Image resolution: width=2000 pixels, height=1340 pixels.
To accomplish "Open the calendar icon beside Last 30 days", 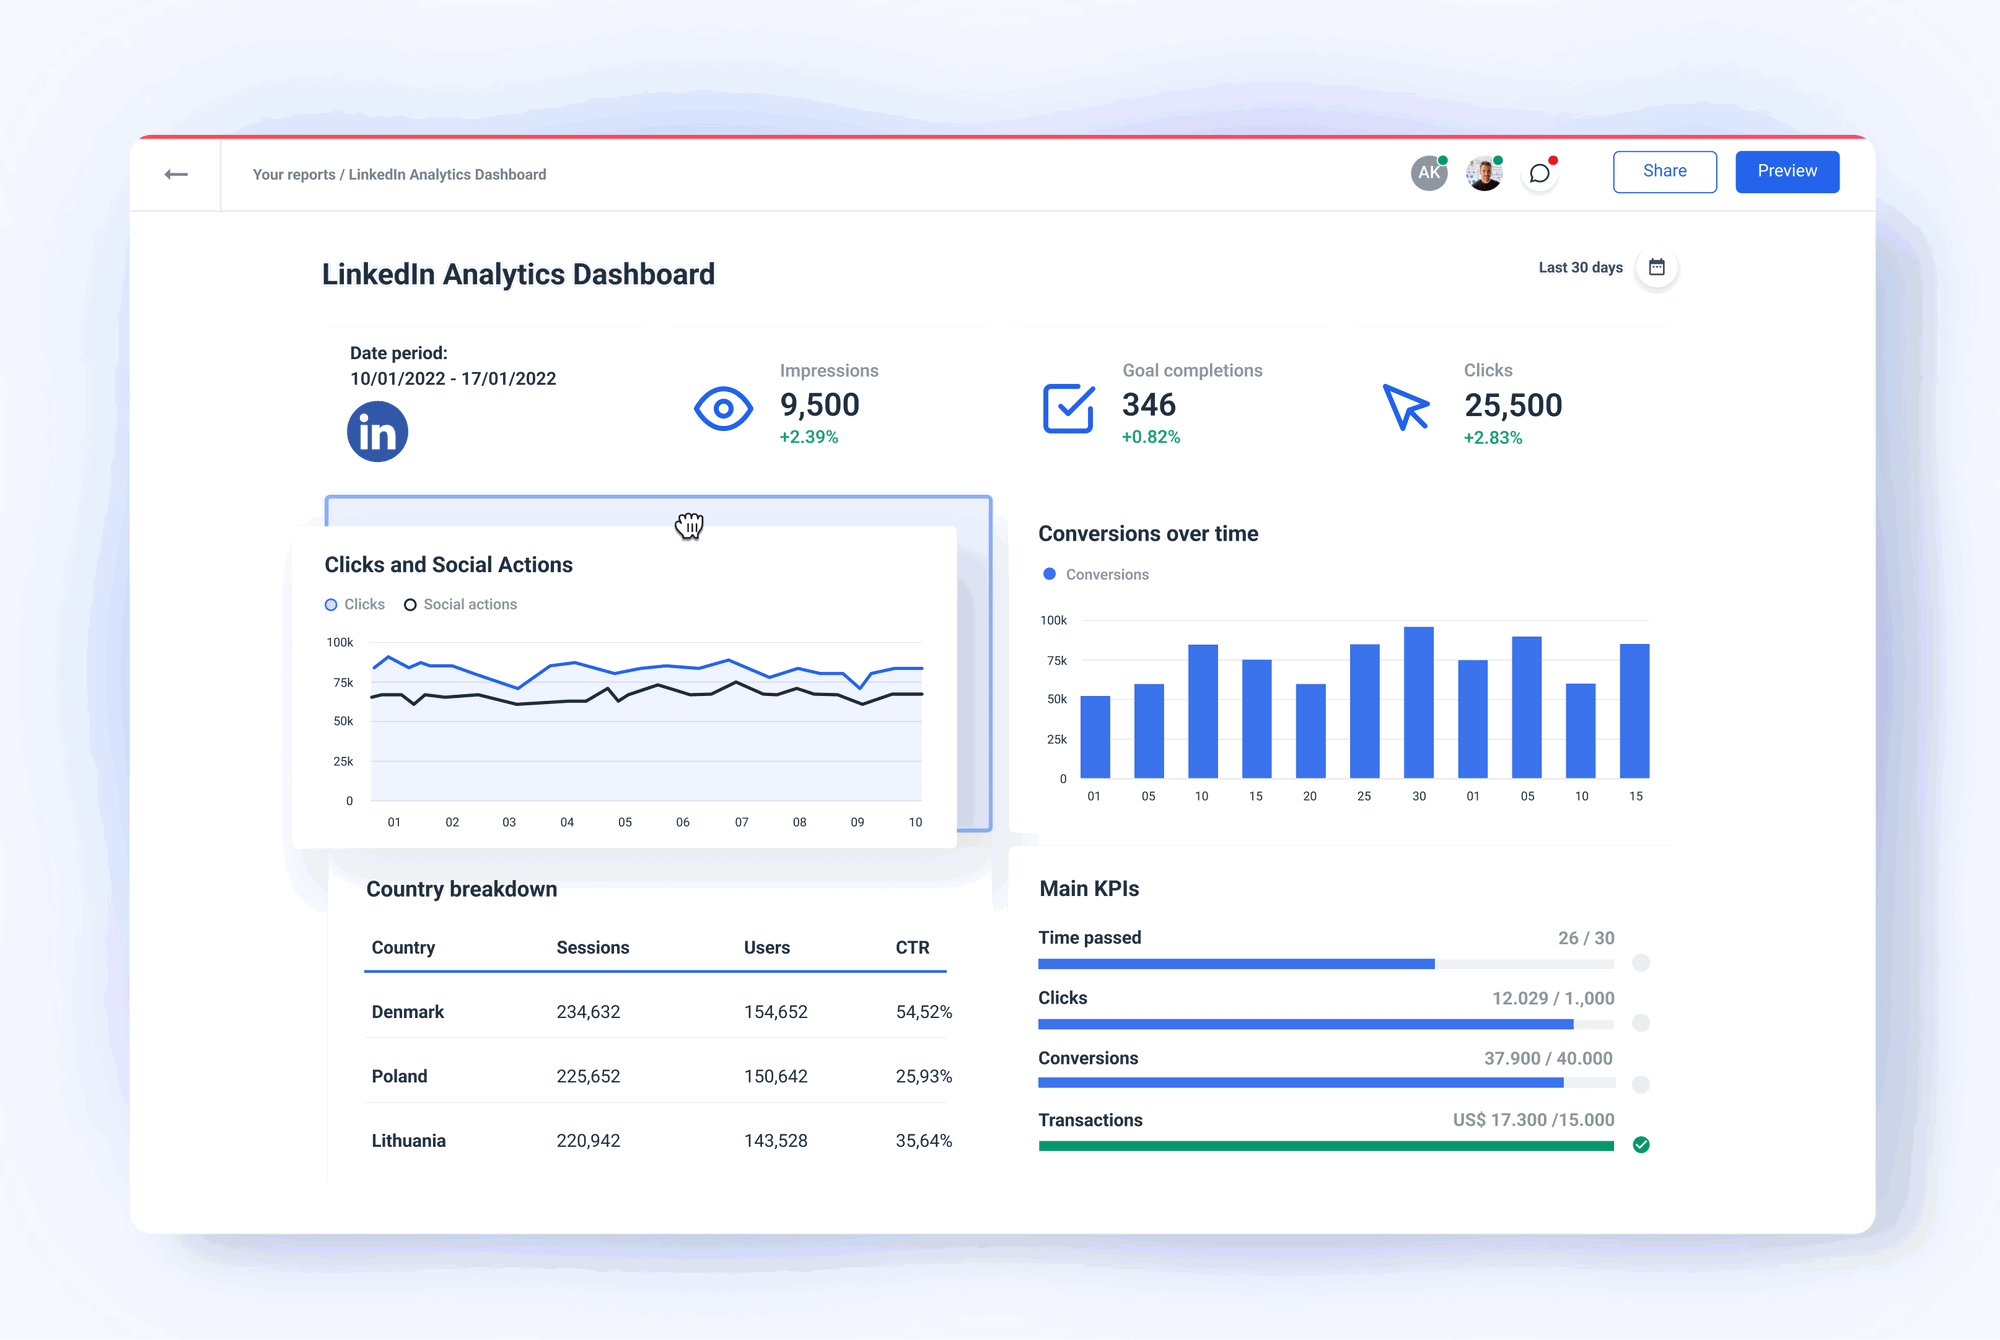I will (1657, 267).
